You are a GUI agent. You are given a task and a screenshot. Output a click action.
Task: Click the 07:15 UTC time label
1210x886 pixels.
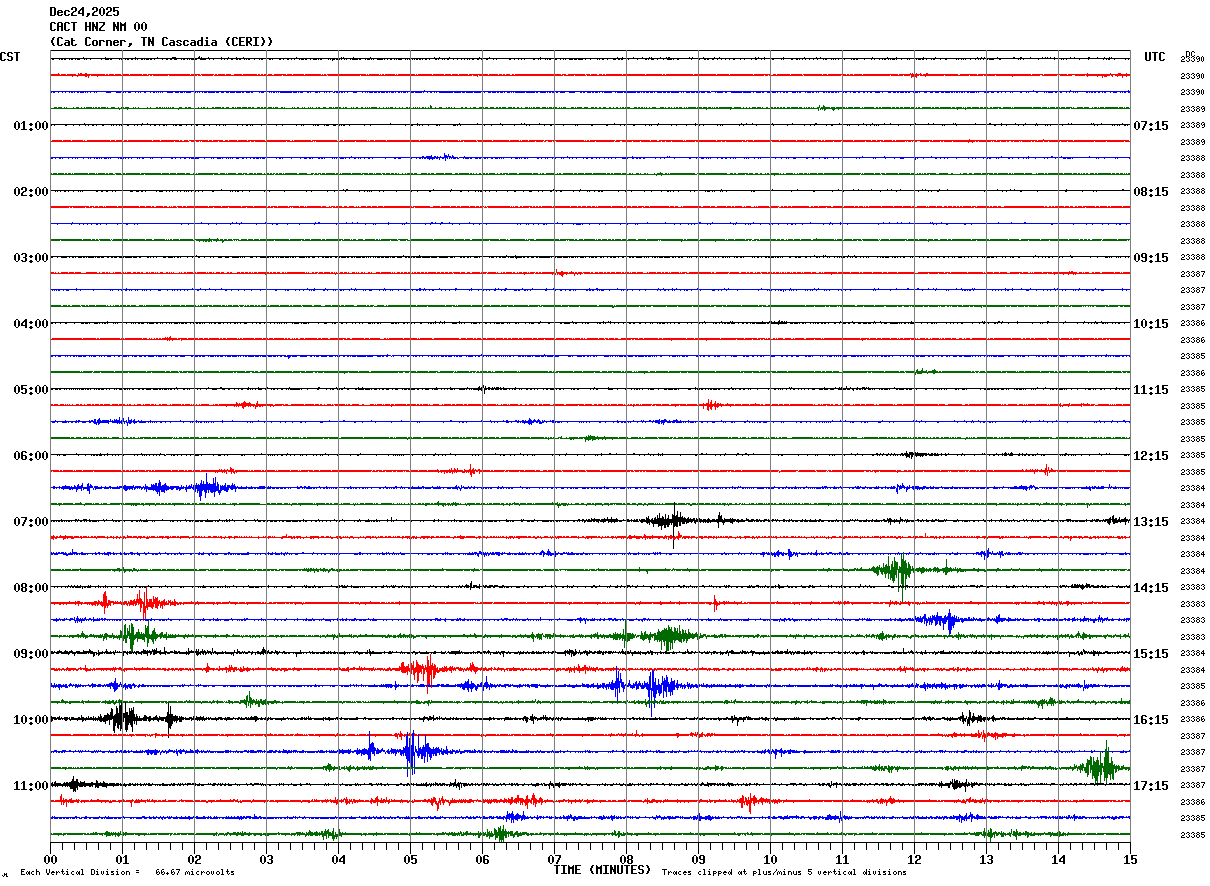point(1151,126)
